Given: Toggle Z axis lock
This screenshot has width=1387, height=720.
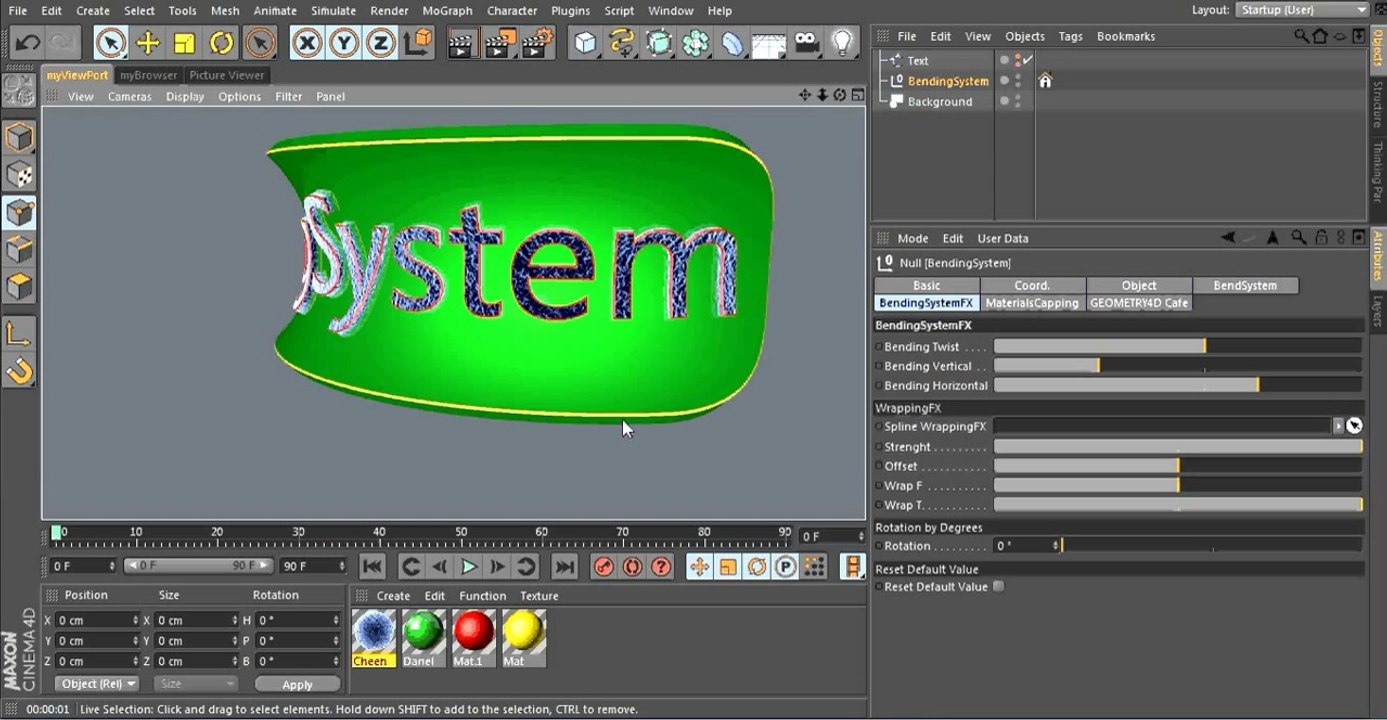Looking at the screenshot, I should (380, 42).
